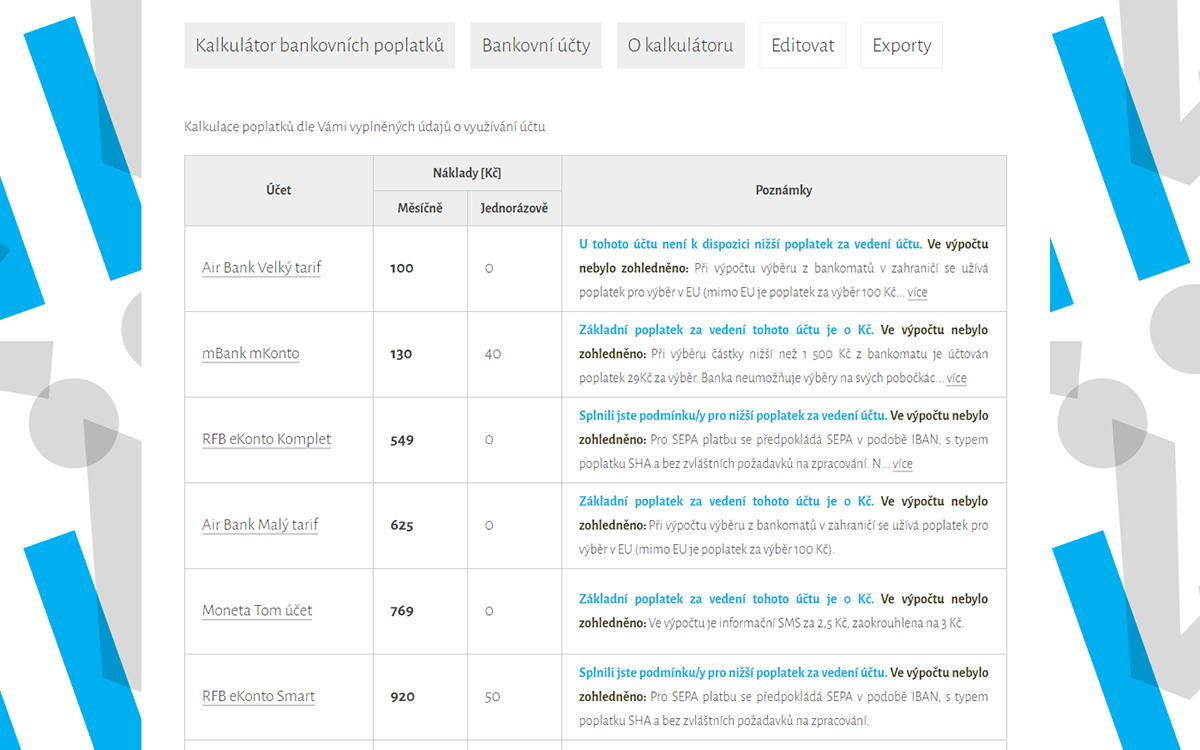Open the RFB eKonto Komplet link
Image resolution: width=1200 pixels, height=750 pixels.
[267, 440]
